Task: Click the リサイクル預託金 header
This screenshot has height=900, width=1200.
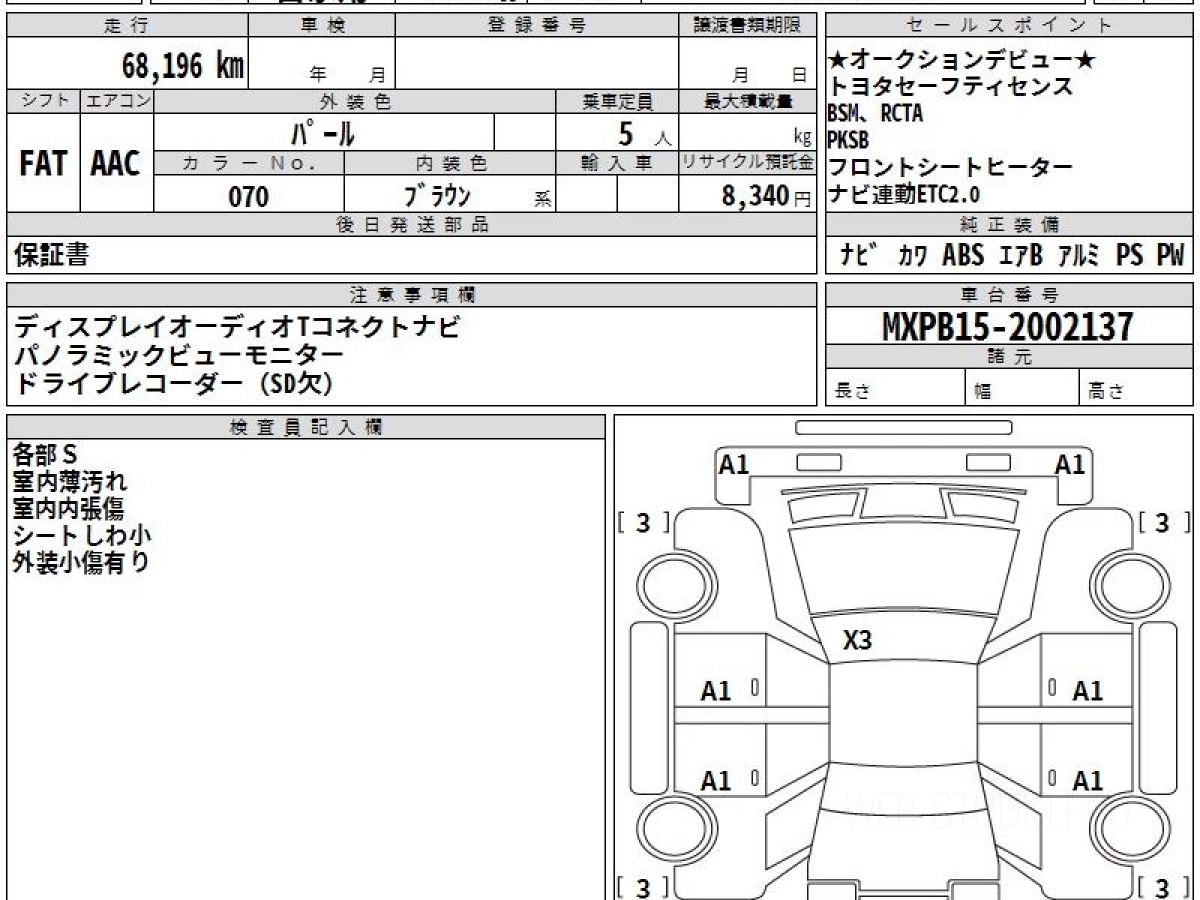Action: point(748,162)
